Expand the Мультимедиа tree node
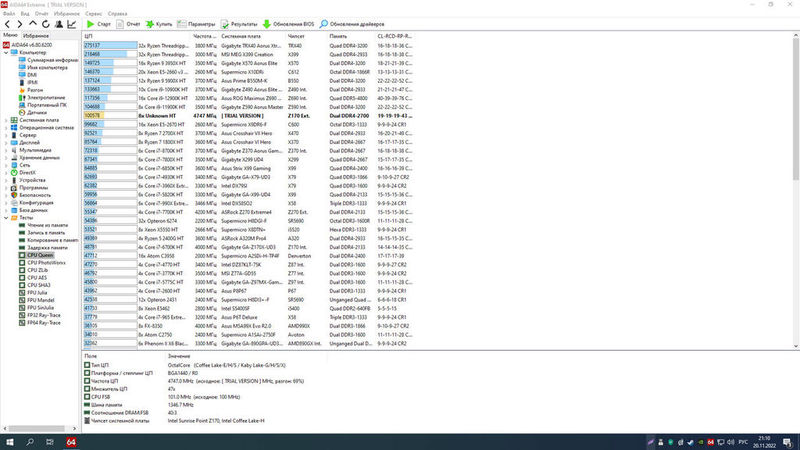Viewport: 800px width, 450px height. (x=6, y=150)
